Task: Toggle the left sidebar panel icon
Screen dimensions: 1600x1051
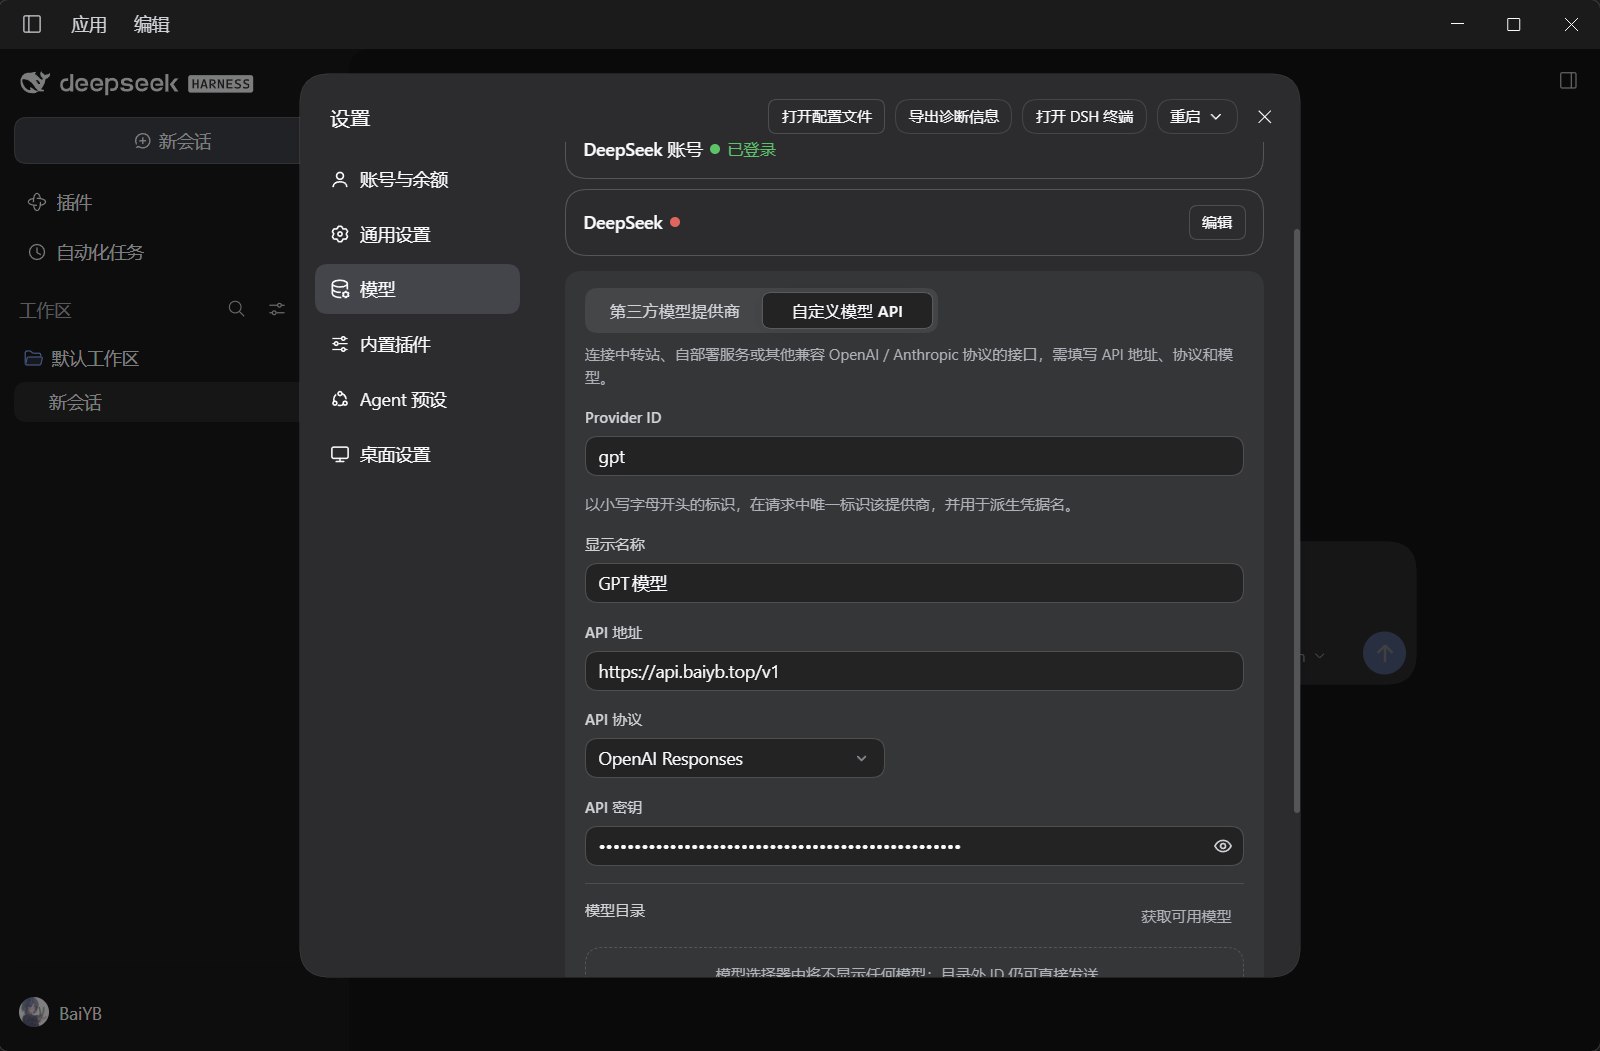Action: (32, 24)
